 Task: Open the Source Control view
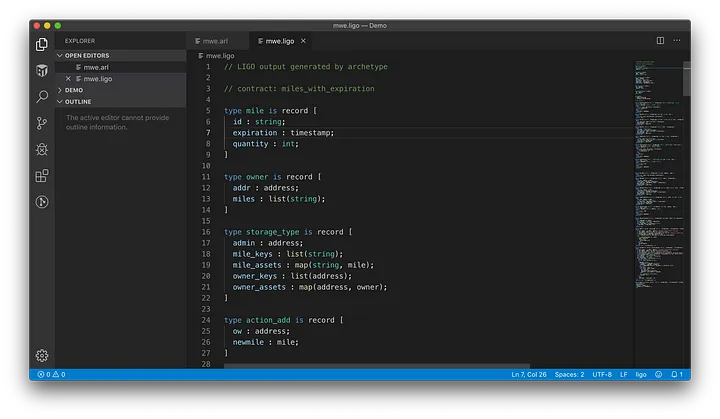pyautogui.click(x=42, y=123)
